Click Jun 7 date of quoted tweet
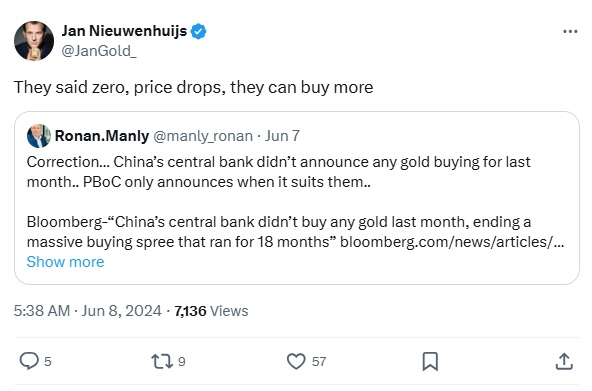This screenshot has height=391, width=592. click(x=282, y=136)
